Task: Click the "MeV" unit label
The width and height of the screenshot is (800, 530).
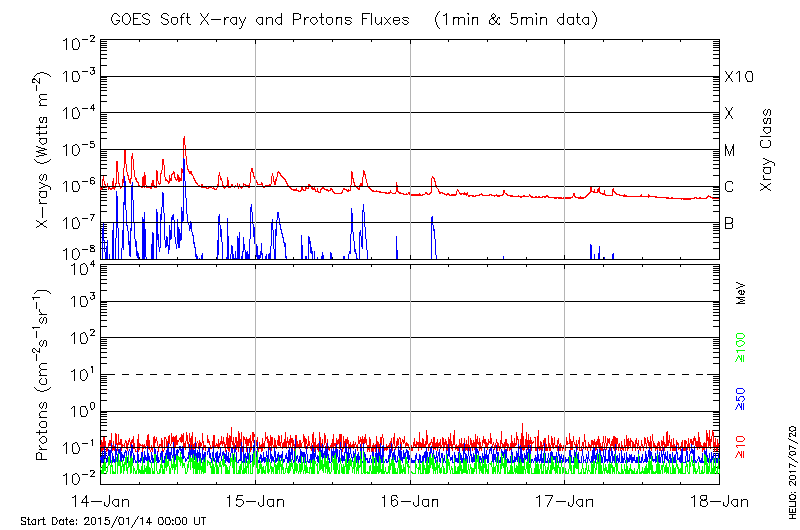Action: coord(741,293)
